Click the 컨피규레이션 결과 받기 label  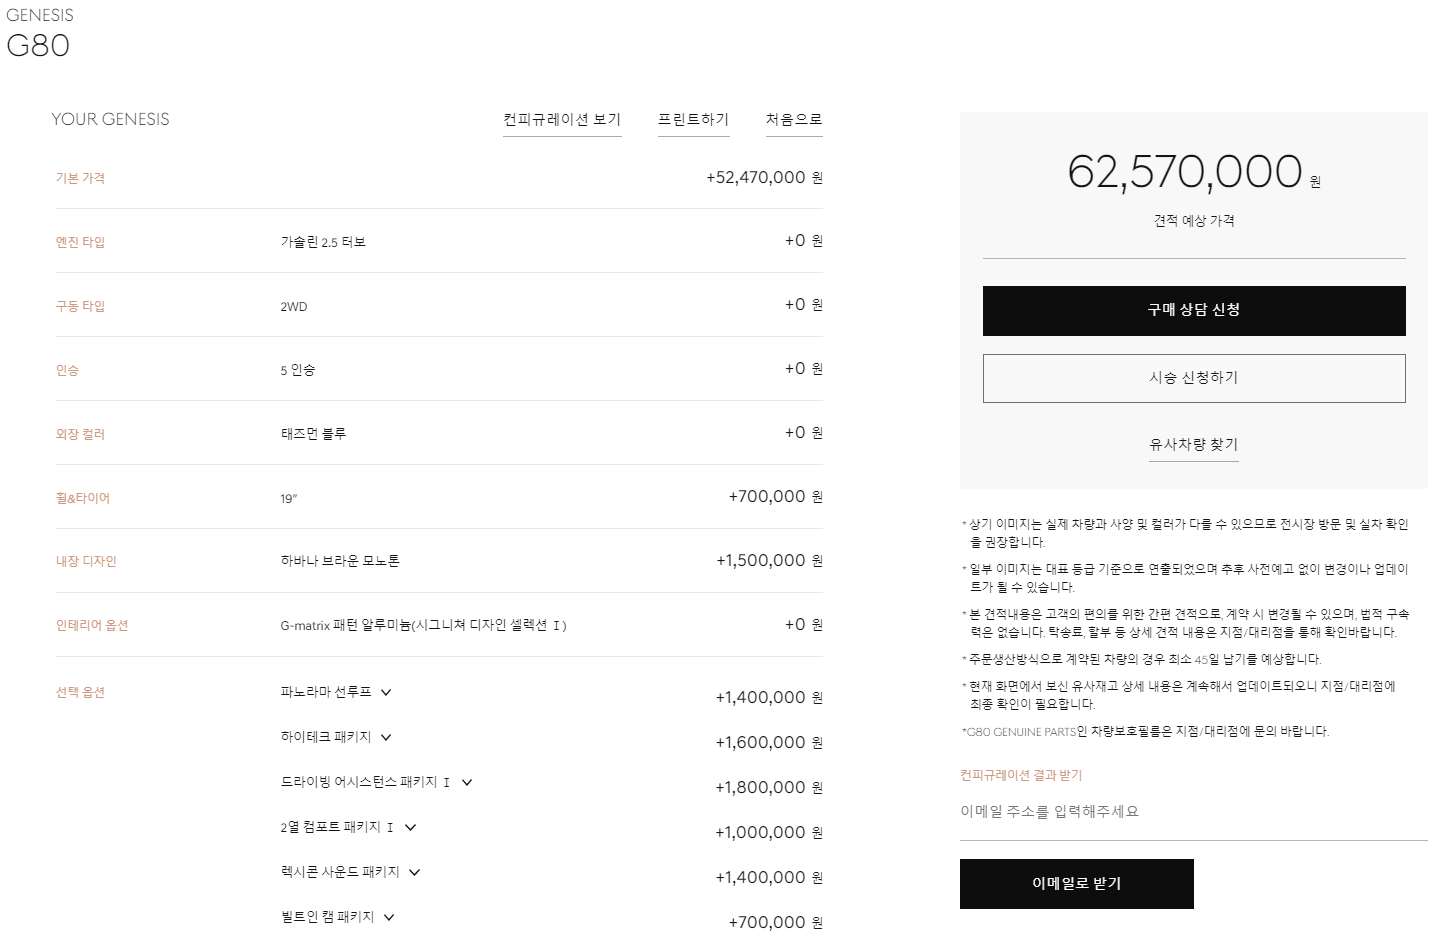tap(1021, 776)
